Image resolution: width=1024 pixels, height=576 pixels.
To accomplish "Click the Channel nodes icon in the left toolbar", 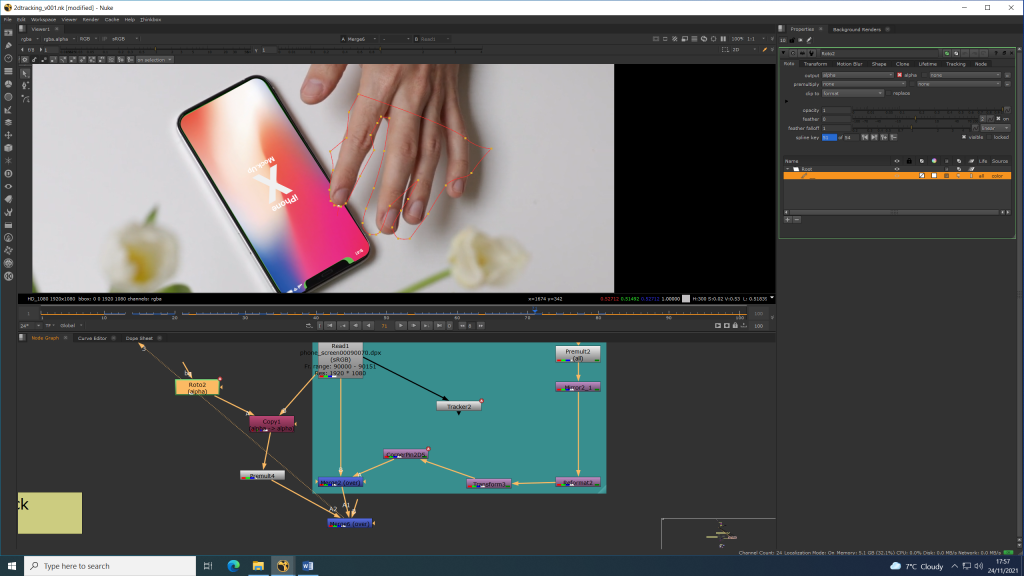I will pos(8,71).
